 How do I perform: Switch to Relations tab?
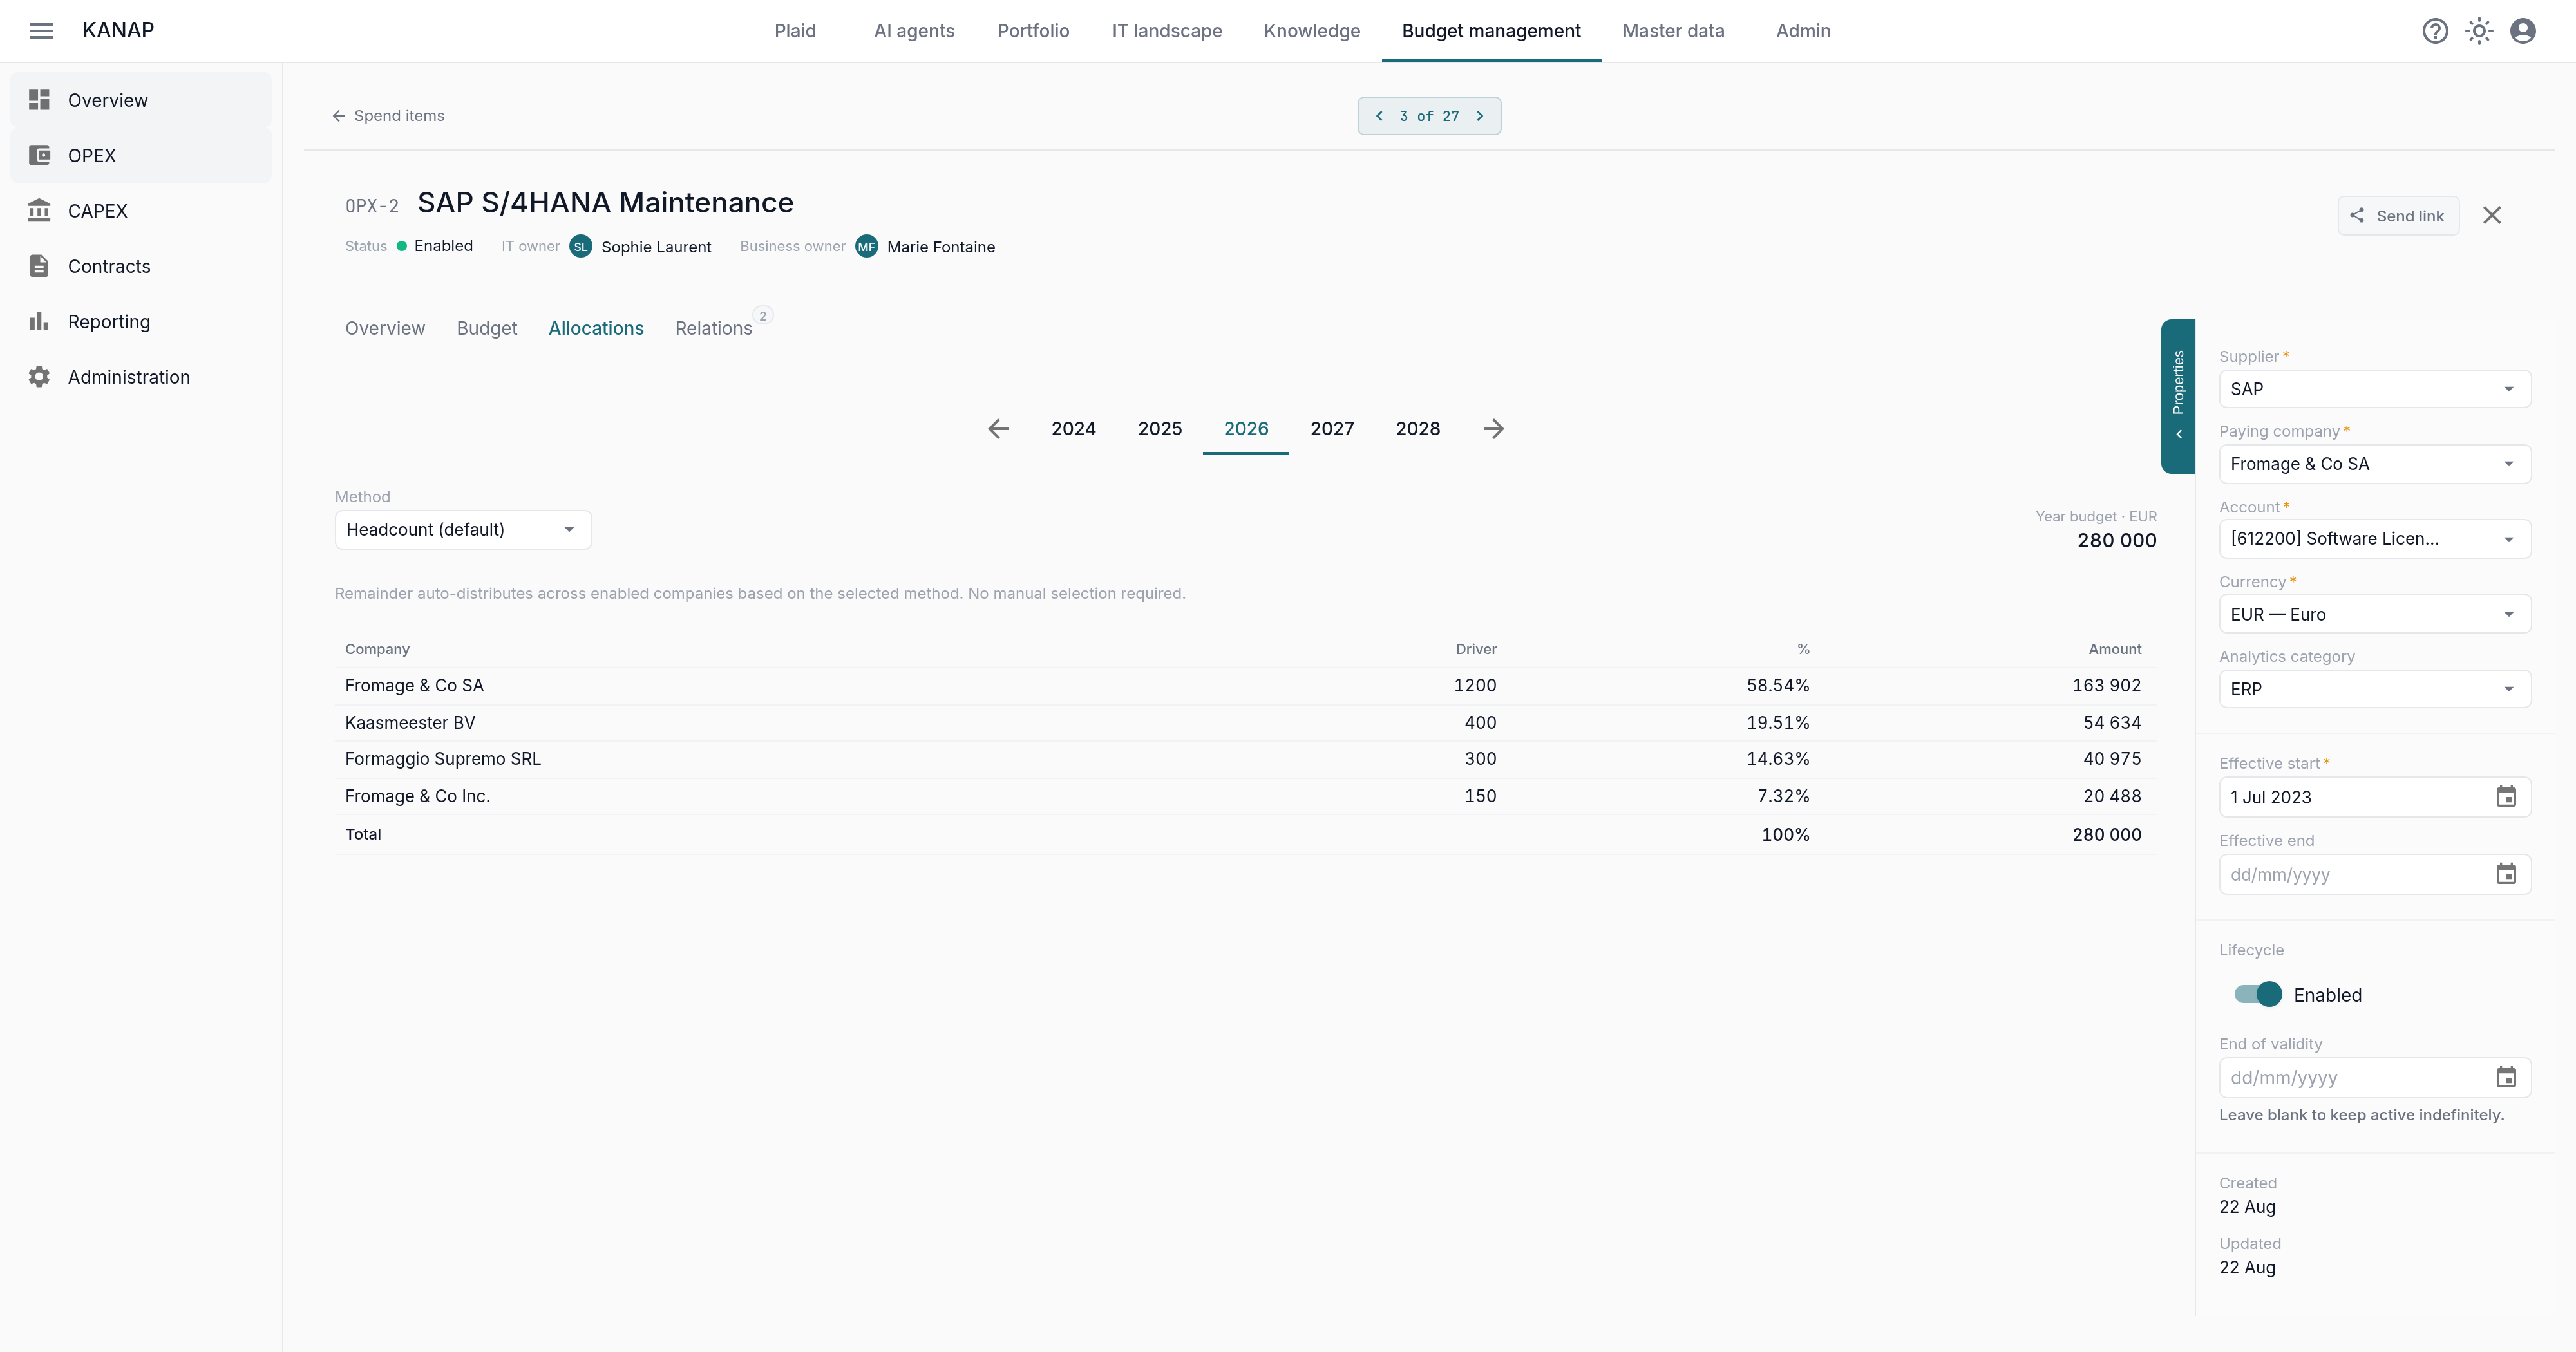[x=713, y=328]
